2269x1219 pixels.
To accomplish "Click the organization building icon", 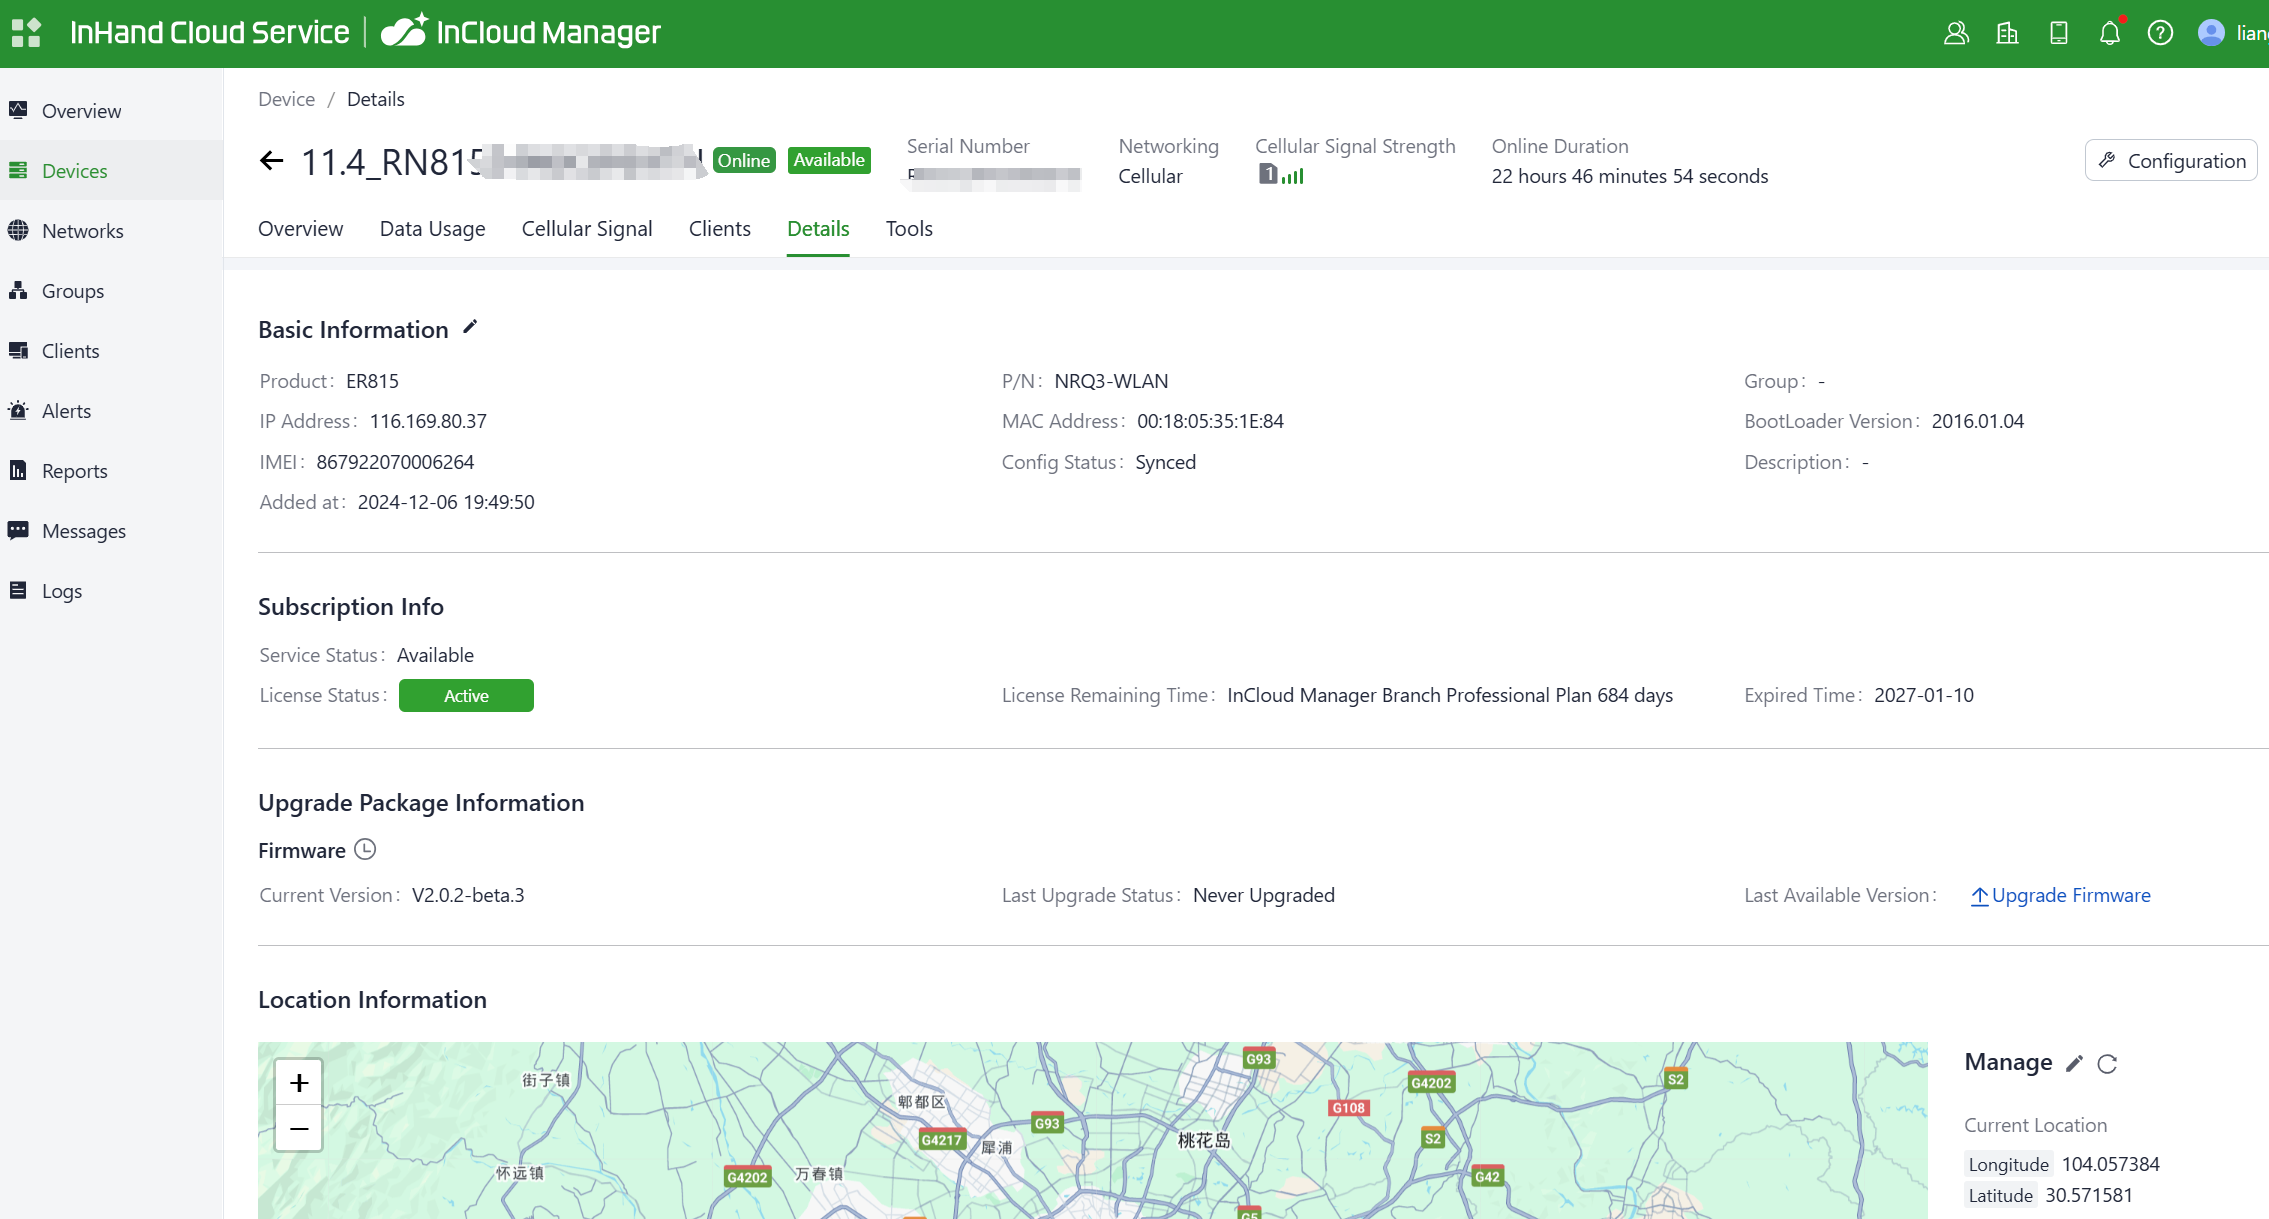I will pos(2007,33).
